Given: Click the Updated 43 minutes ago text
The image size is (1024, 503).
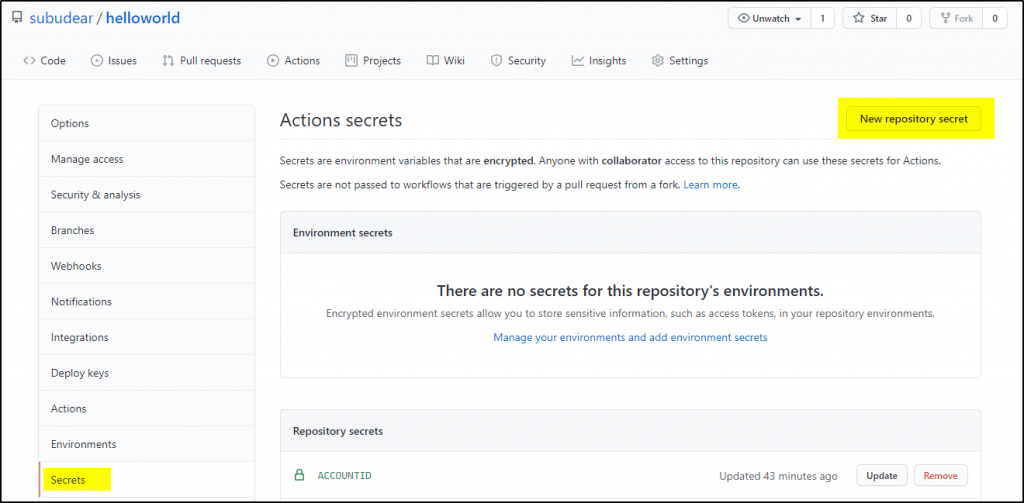Looking at the screenshot, I should pos(778,476).
